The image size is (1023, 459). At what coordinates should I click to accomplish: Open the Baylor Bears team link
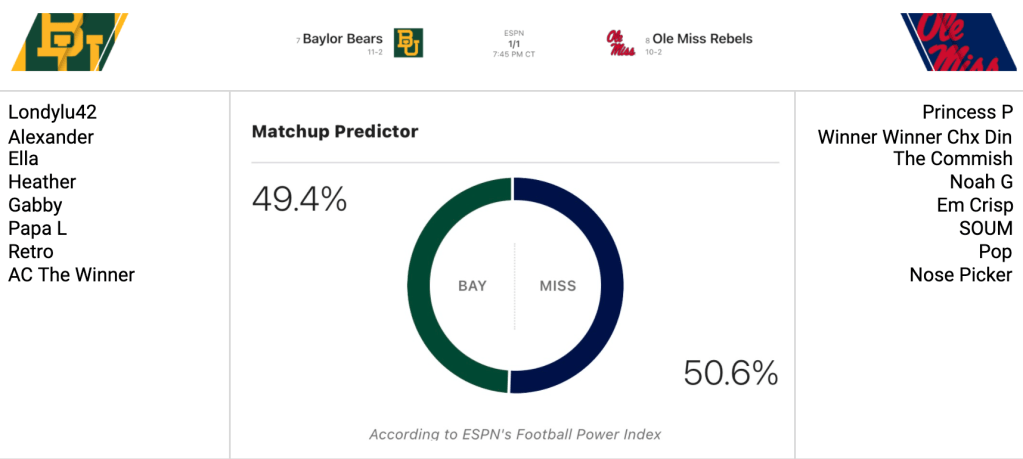tap(342, 39)
